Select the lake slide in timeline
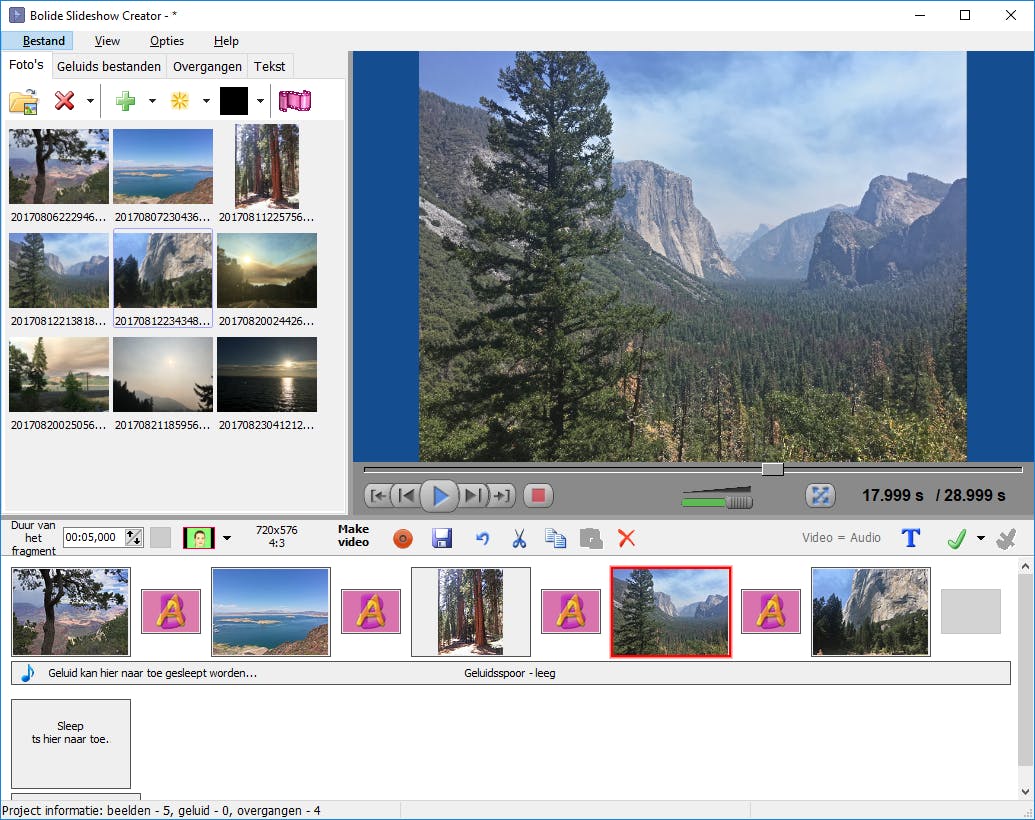Screen dimensions: 1035x820 pos(271,612)
